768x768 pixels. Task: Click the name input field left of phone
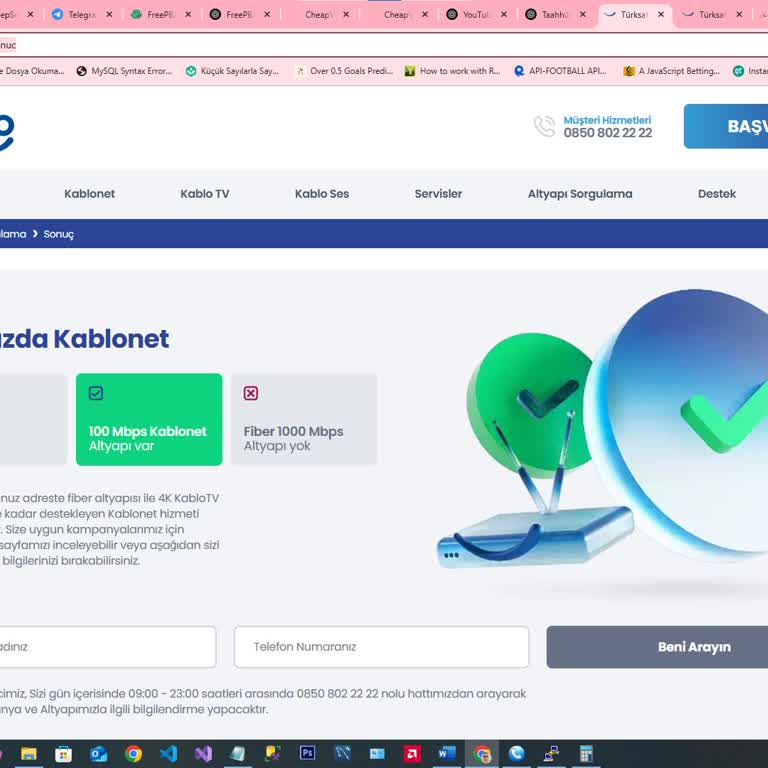(108, 647)
